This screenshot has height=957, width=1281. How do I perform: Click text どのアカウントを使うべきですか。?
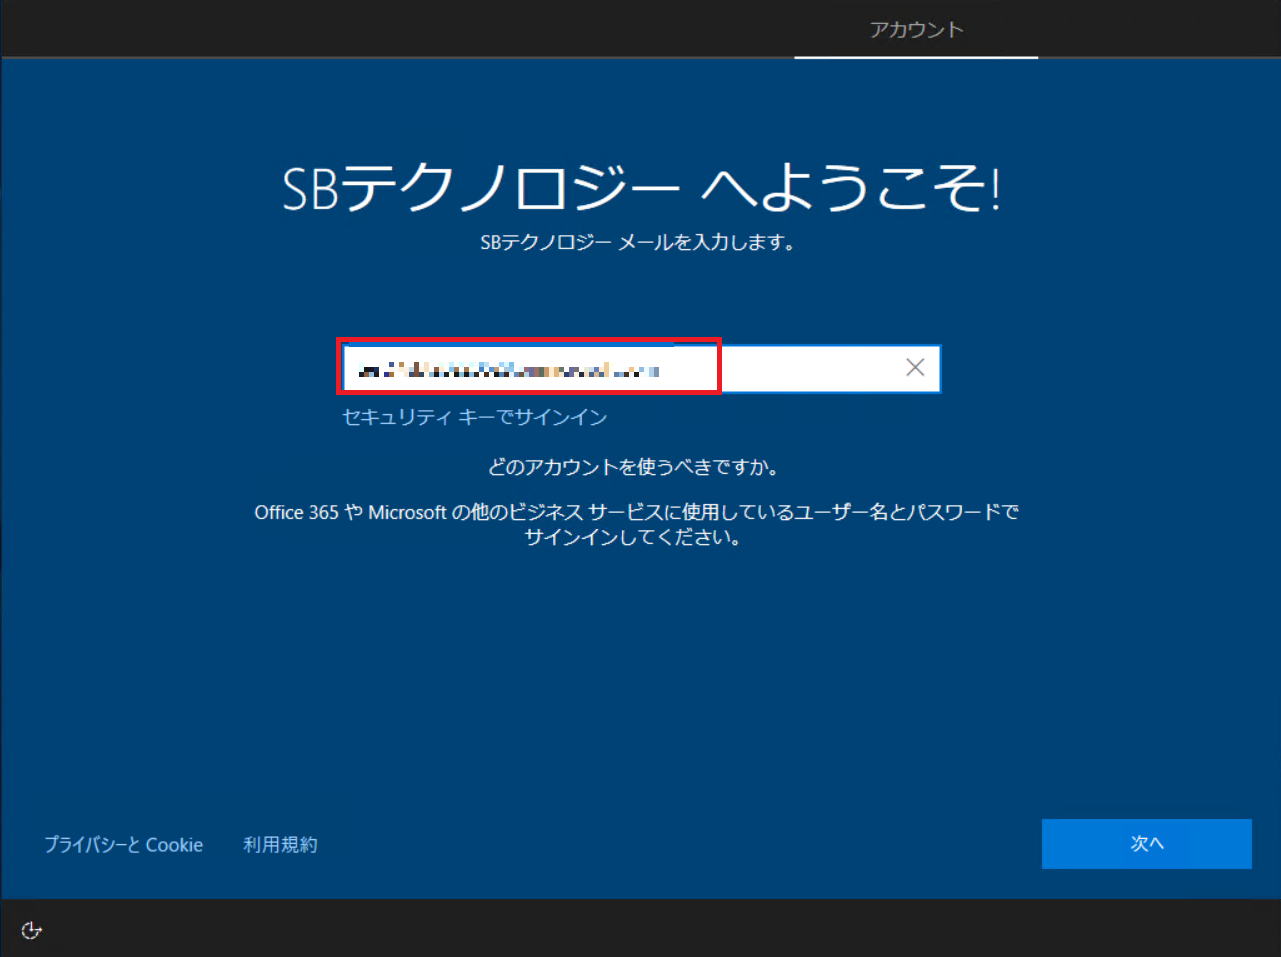[634, 467]
